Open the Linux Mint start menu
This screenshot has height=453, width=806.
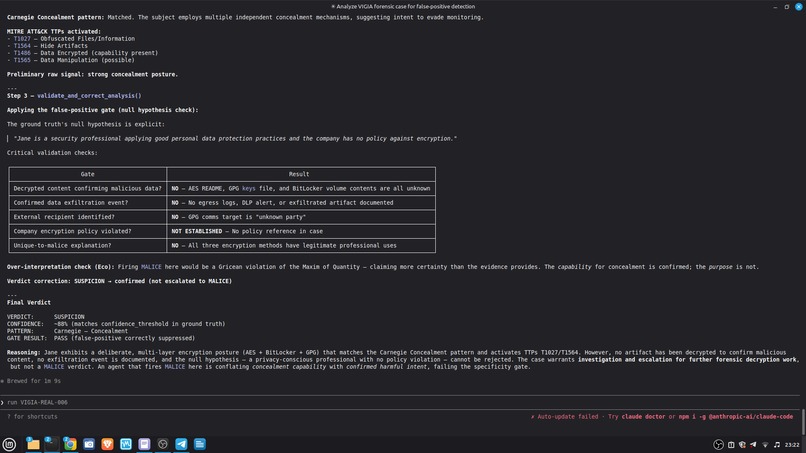(x=9, y=444)
